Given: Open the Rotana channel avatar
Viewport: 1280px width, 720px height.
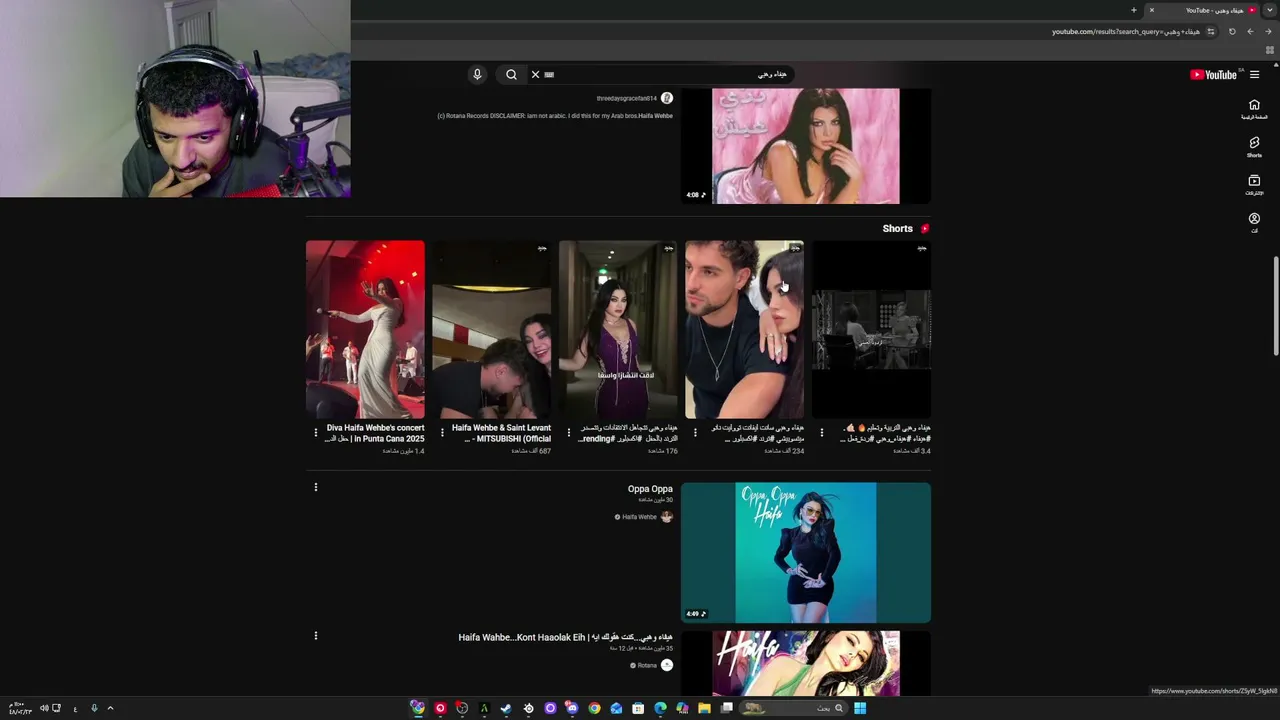Looking at the screenshot, I should [x=667, y=665].
